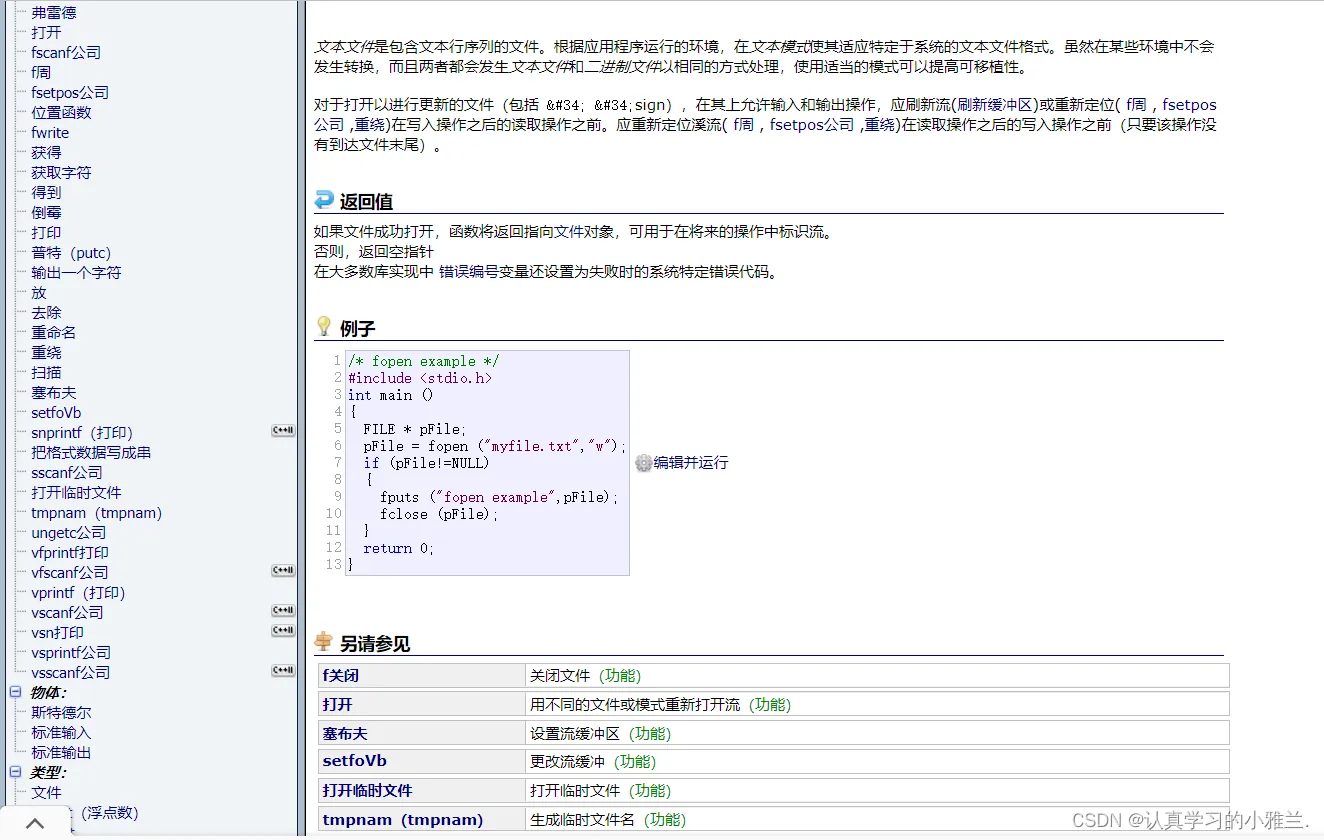Select 普特 (putc) in sidebar

(x=71, y=252)
